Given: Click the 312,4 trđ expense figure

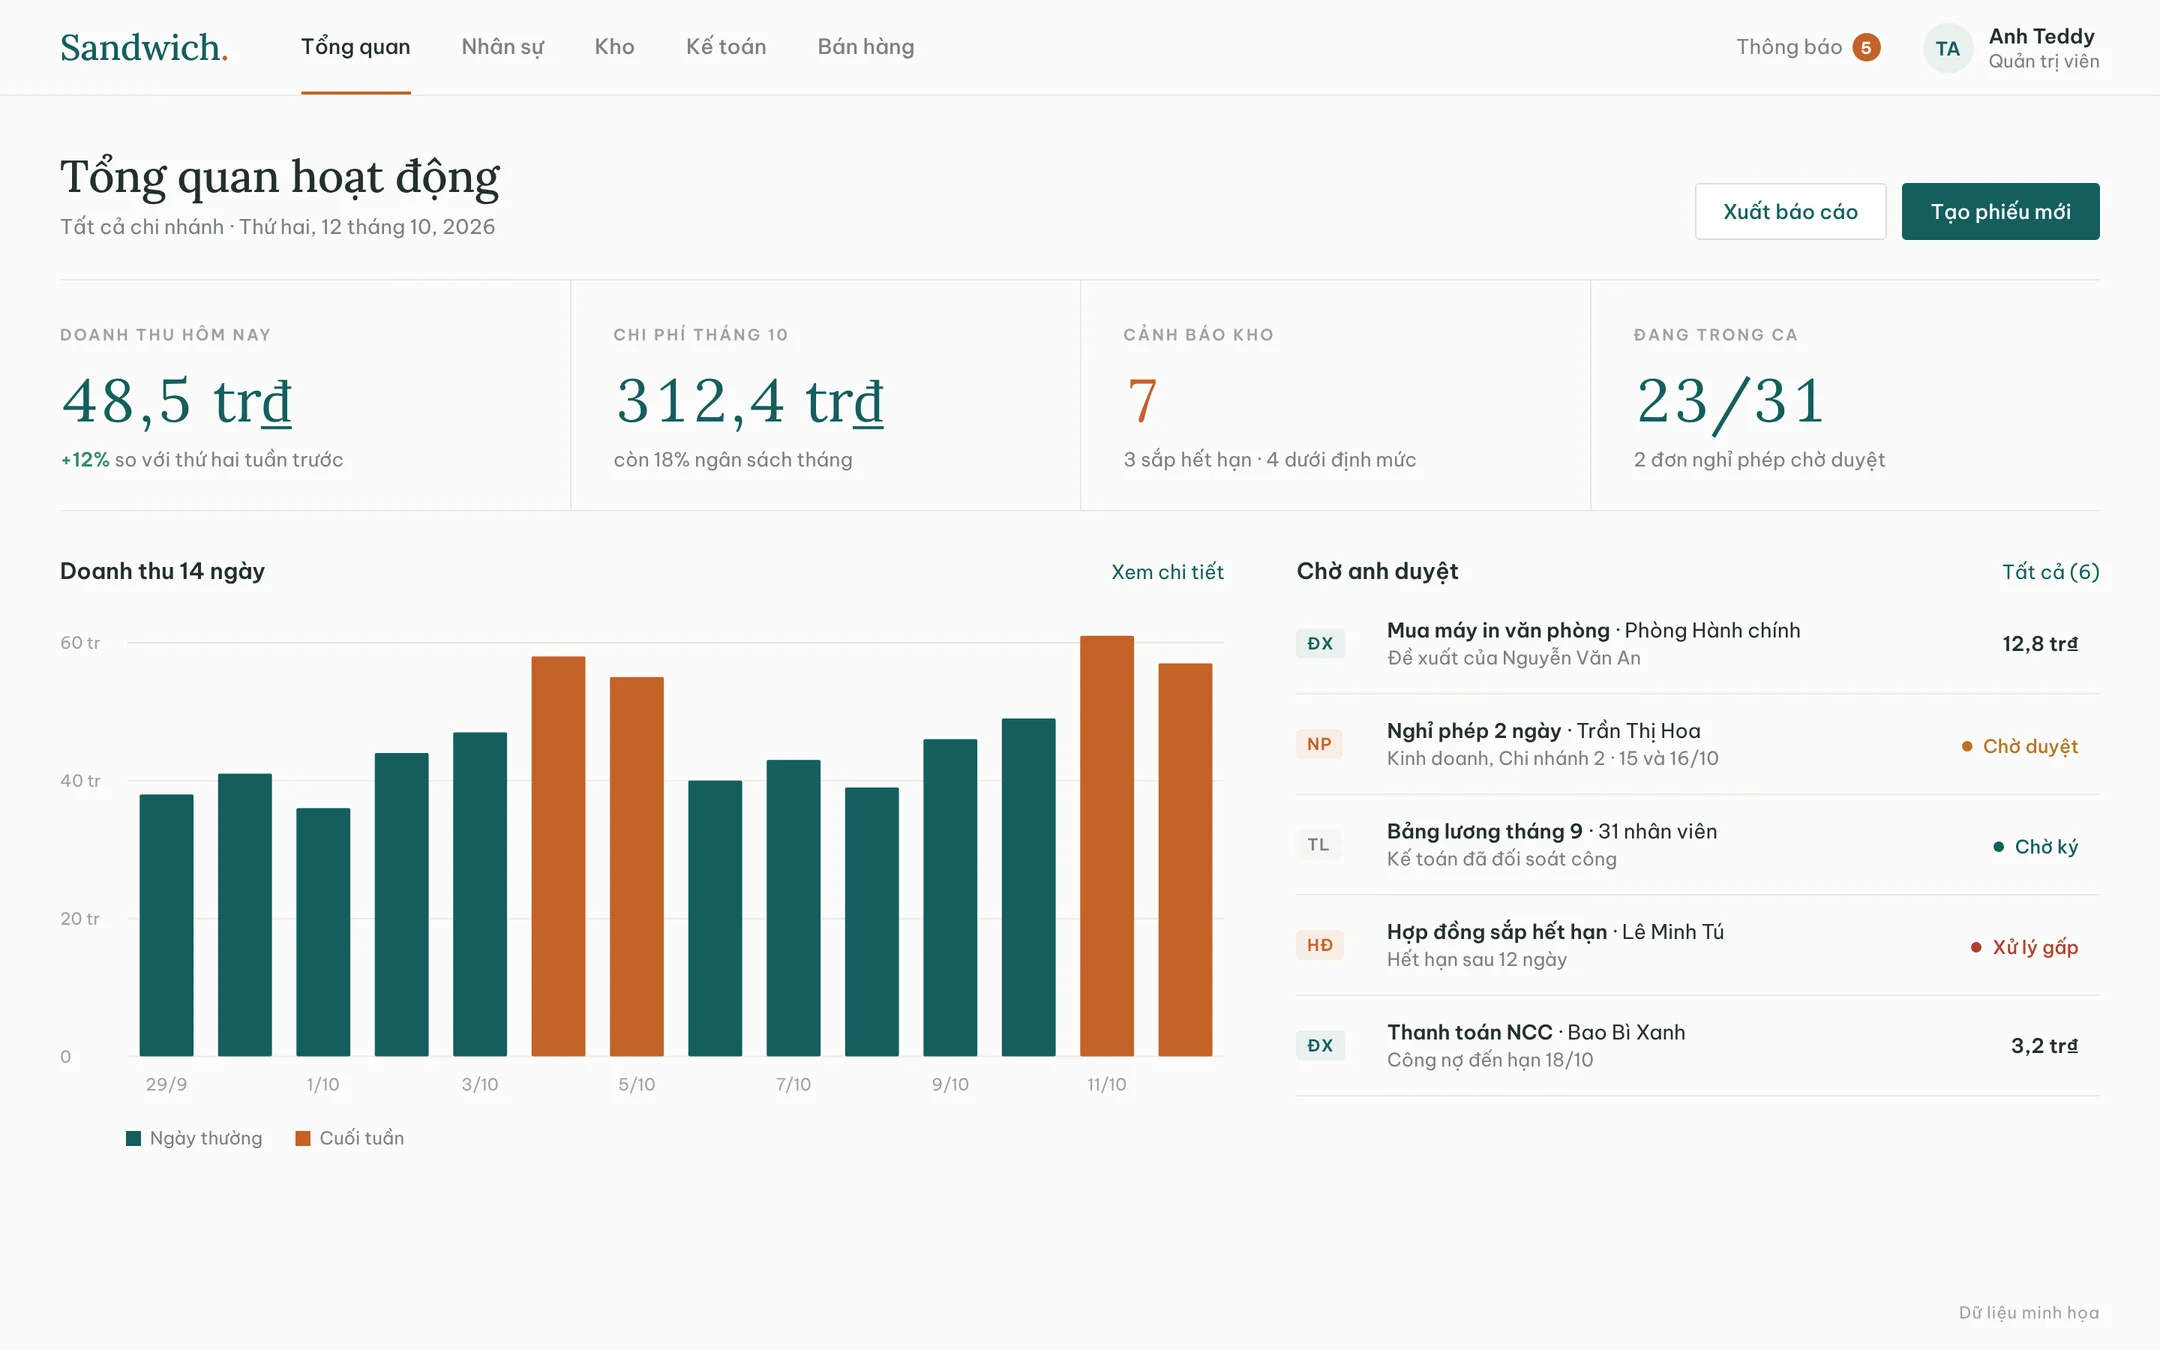Looking at the screenshot, I should click(x=750, y=401).
